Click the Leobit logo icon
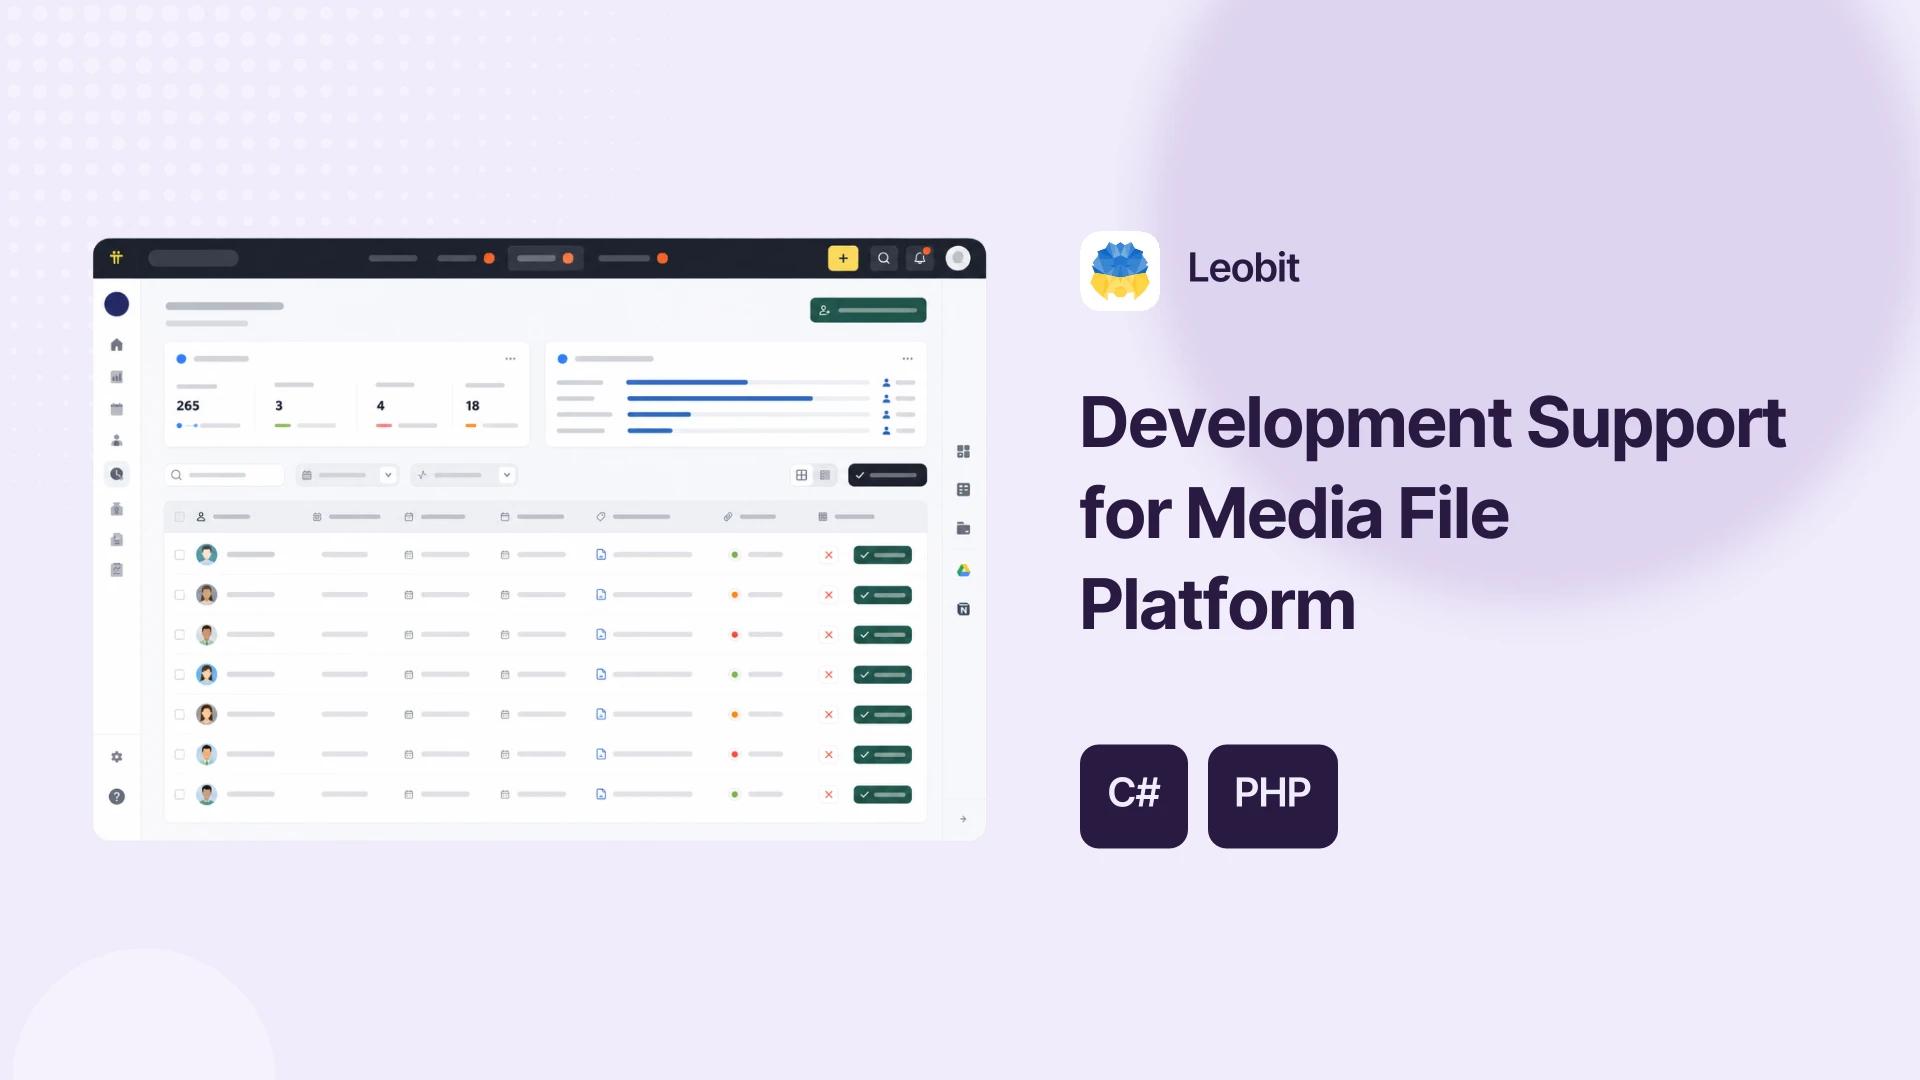The width and height of the screenshot is (1920, 1080). 1120,271
